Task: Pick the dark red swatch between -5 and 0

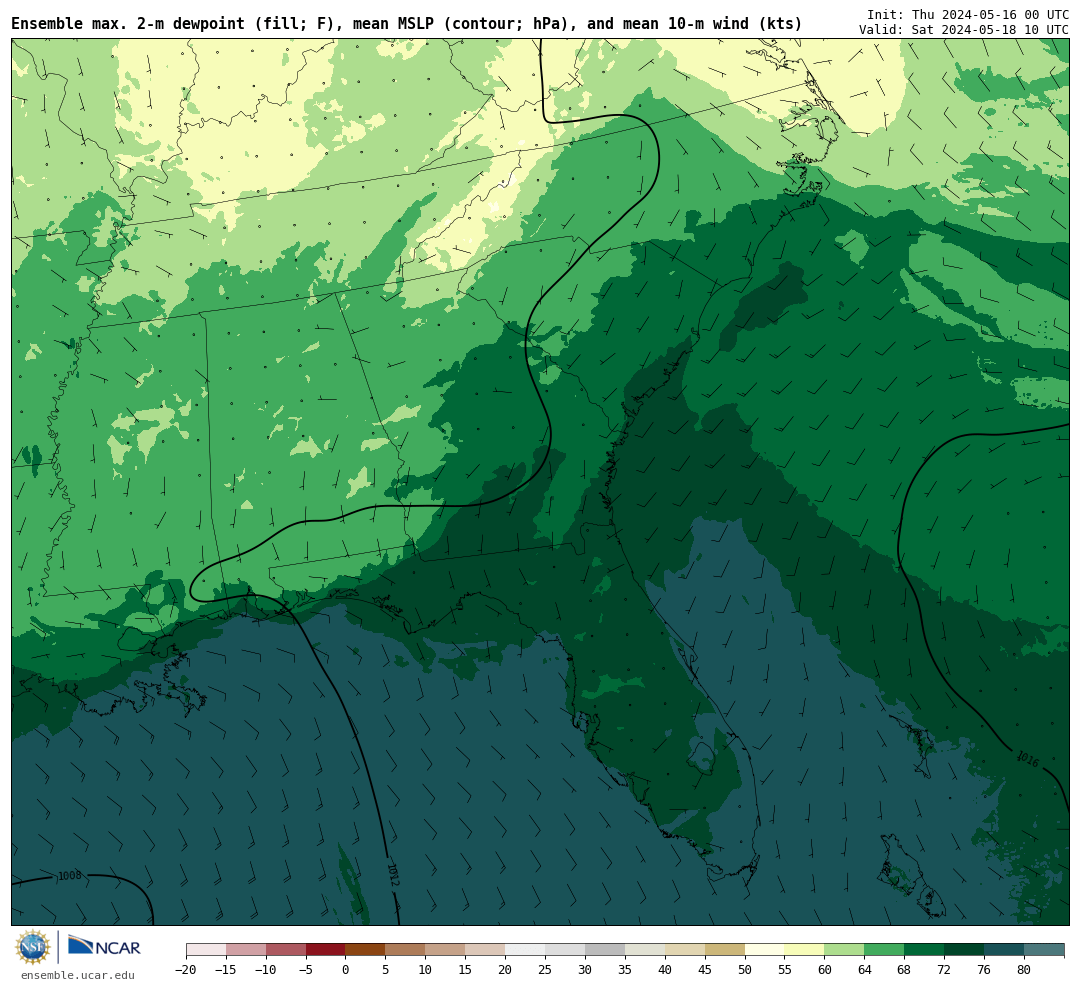Action: (326, 950)
